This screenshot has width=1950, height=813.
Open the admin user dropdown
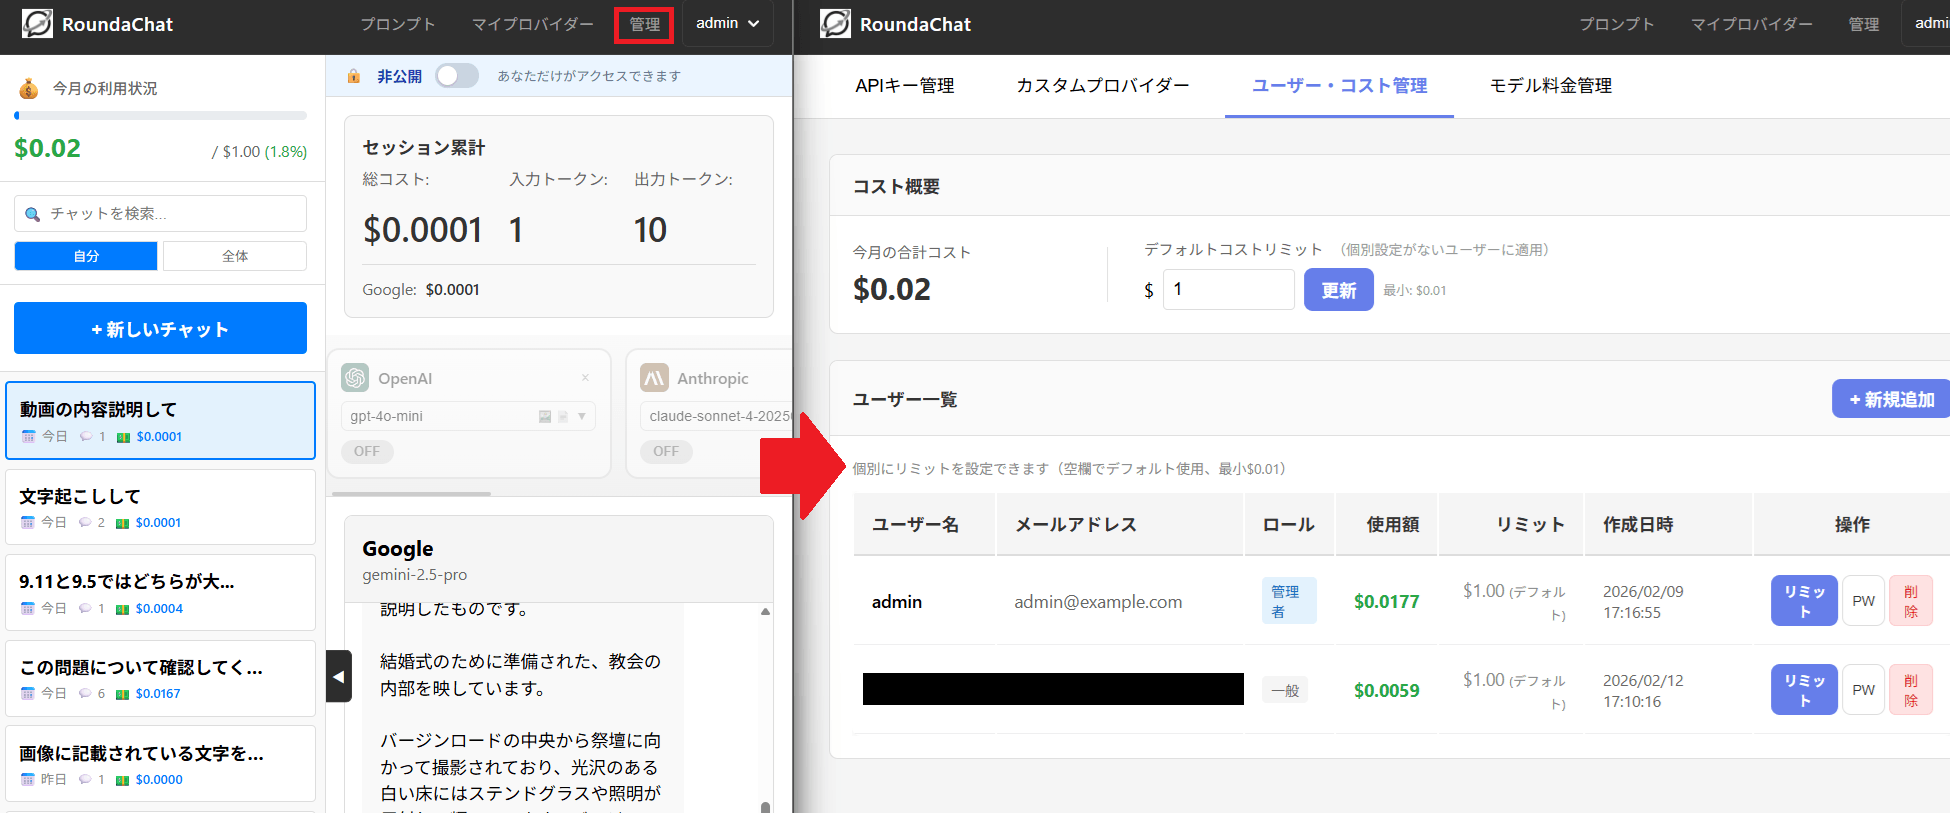pyautogui.click(x=728, y=23)
